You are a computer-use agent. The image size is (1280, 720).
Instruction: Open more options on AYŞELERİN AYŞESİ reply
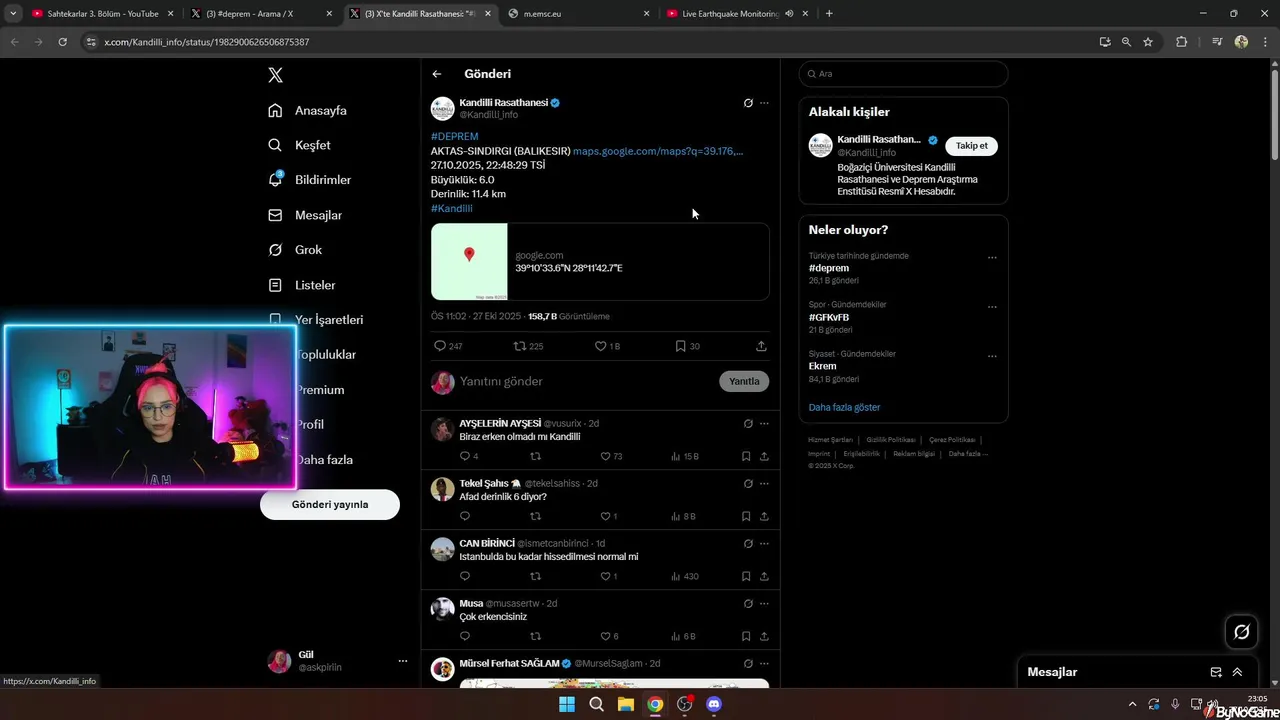point(764,423)
